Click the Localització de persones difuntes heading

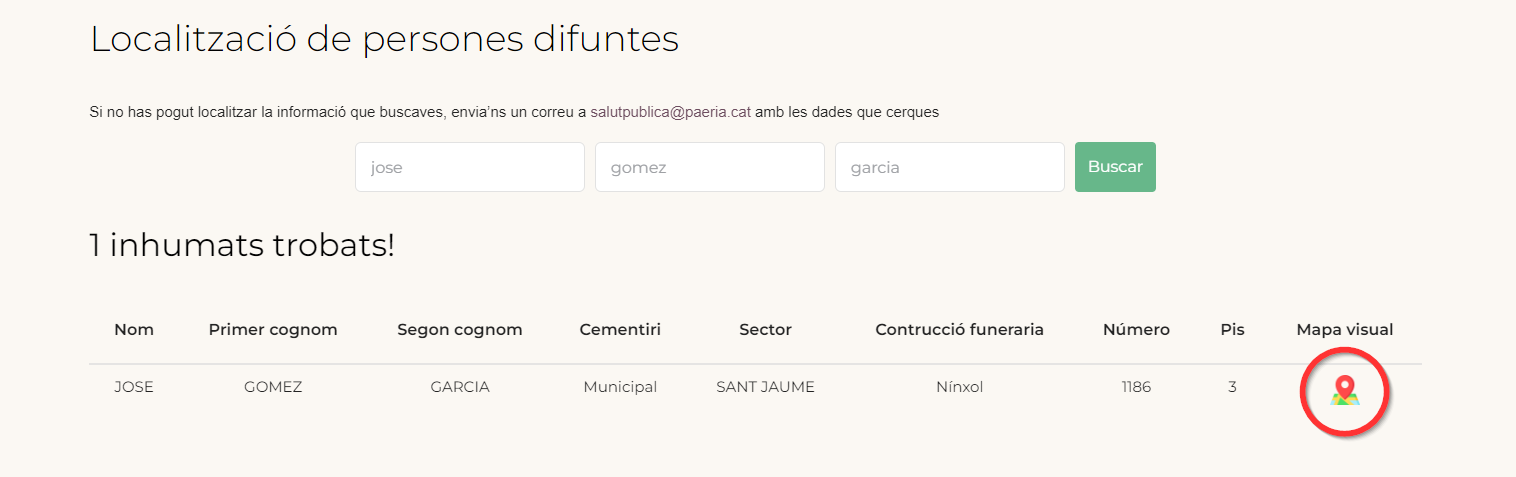pos(385,39)
